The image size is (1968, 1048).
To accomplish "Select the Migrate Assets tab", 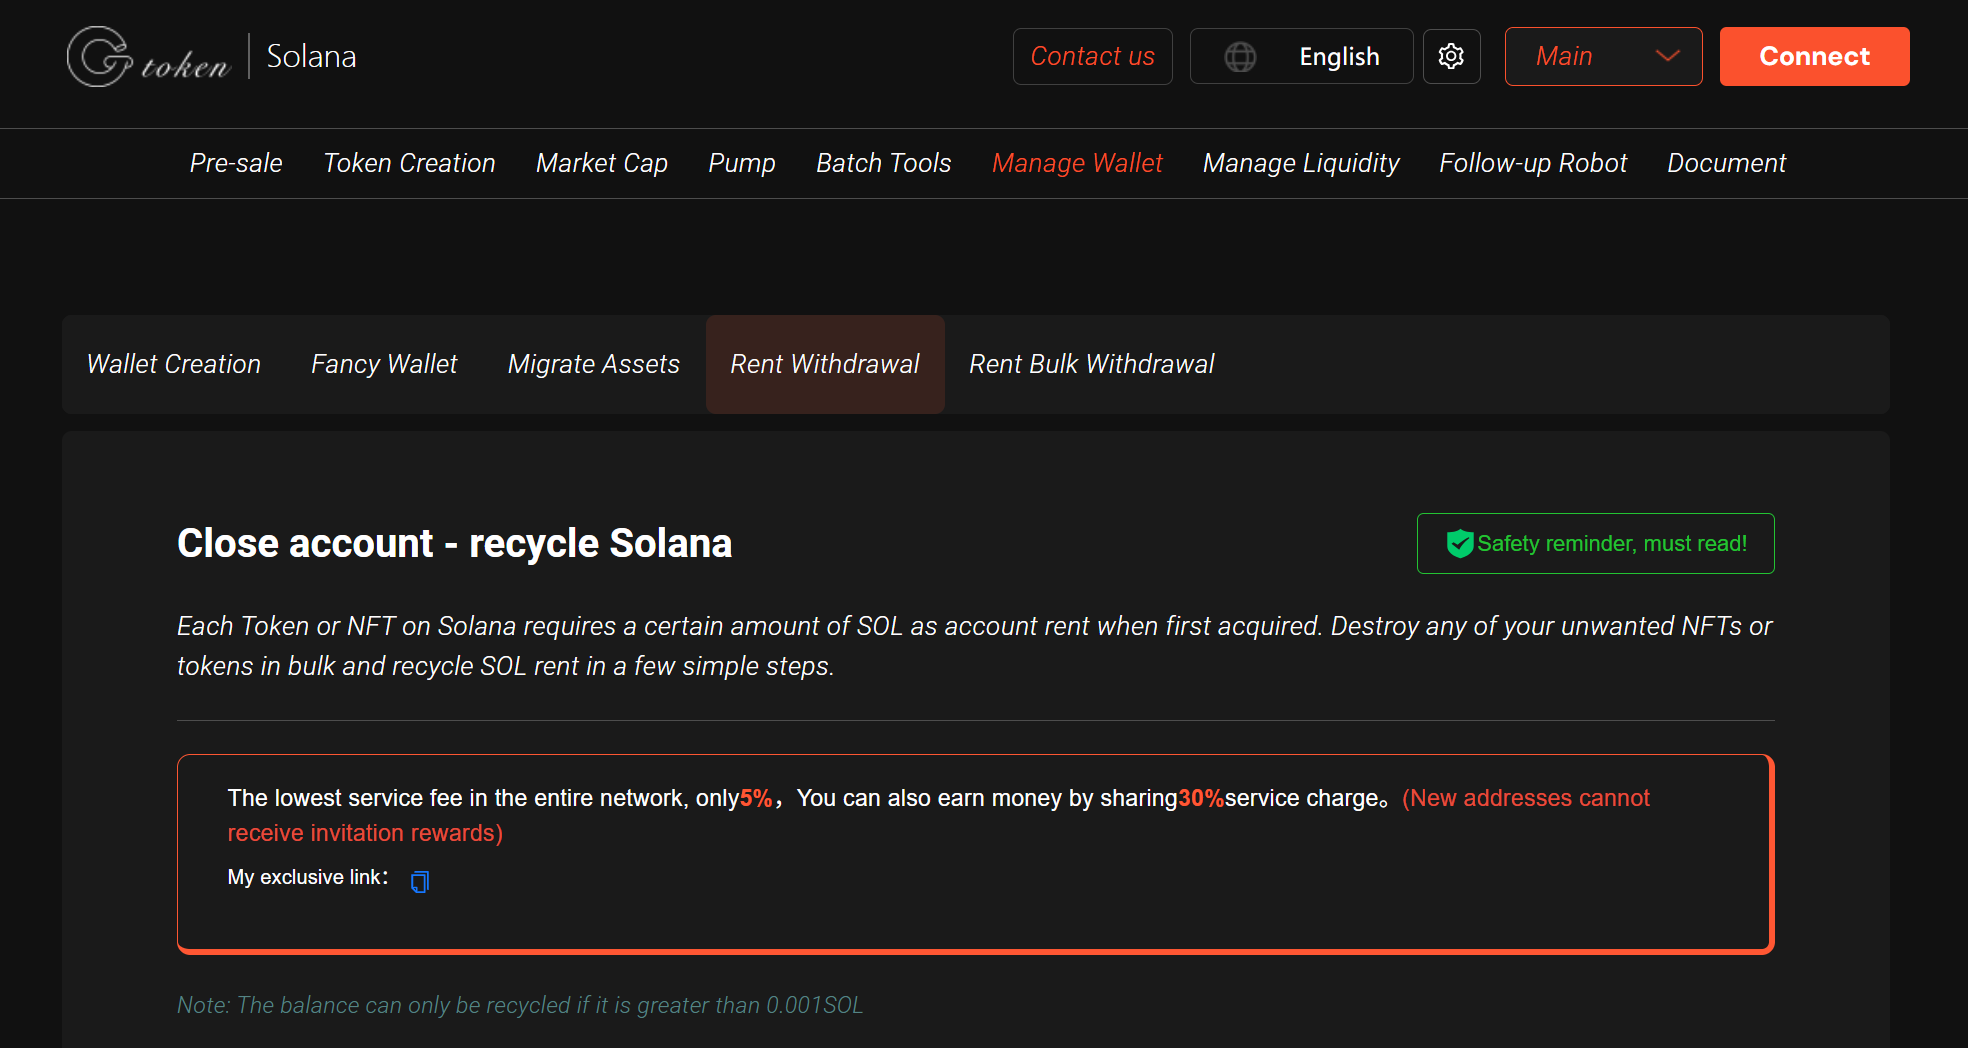I will [x=593, y=364].
